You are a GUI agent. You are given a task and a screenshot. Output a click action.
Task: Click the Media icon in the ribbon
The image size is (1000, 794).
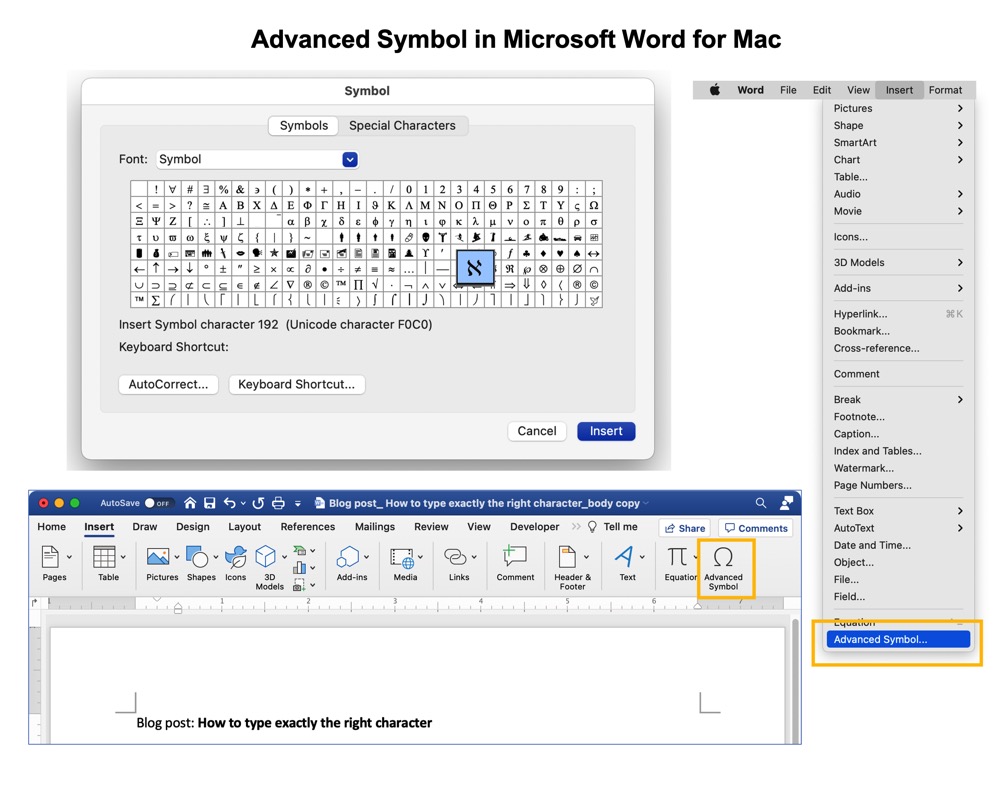click(402, 557)
